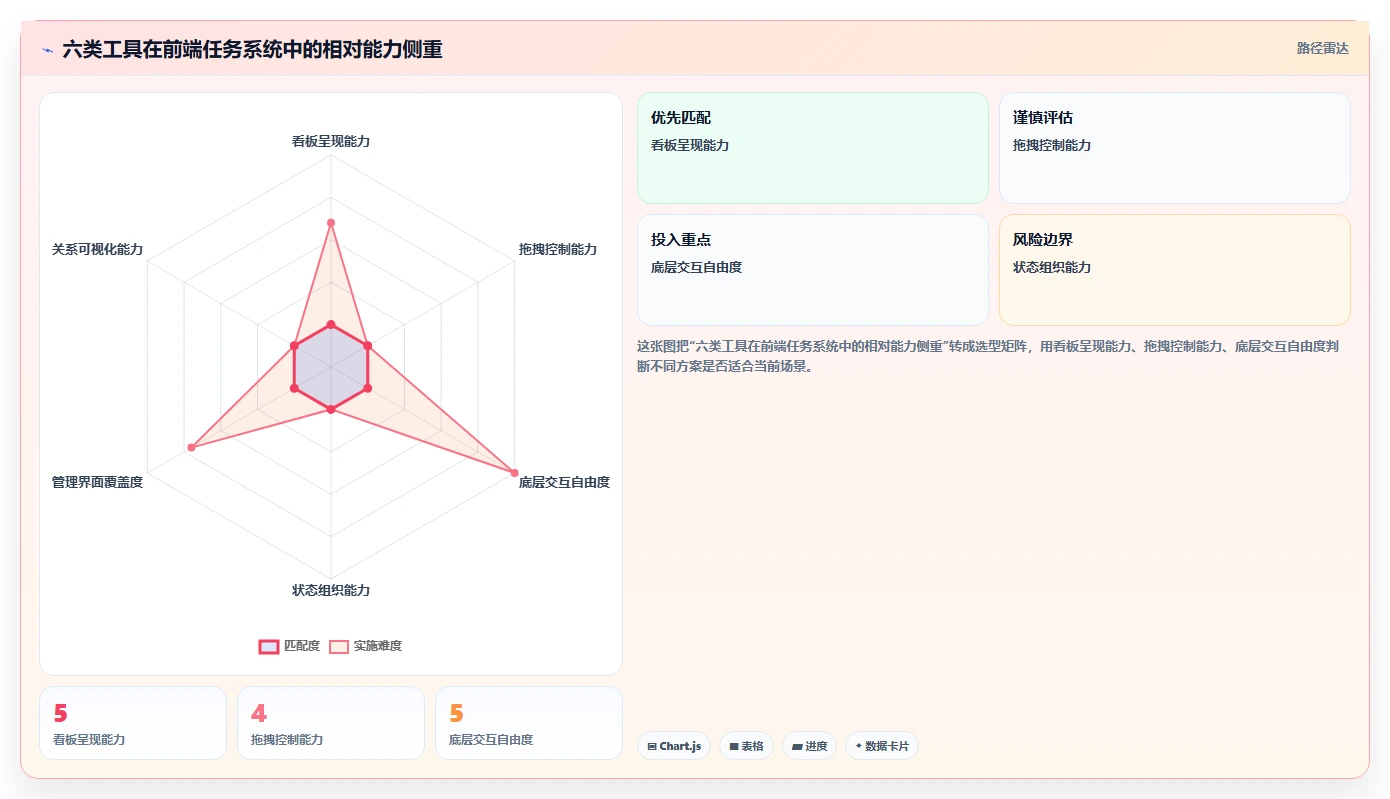Click the 底层交互自由度 label beside the radar chart
The image size is (1390, 799).
[x=564, y=482]
